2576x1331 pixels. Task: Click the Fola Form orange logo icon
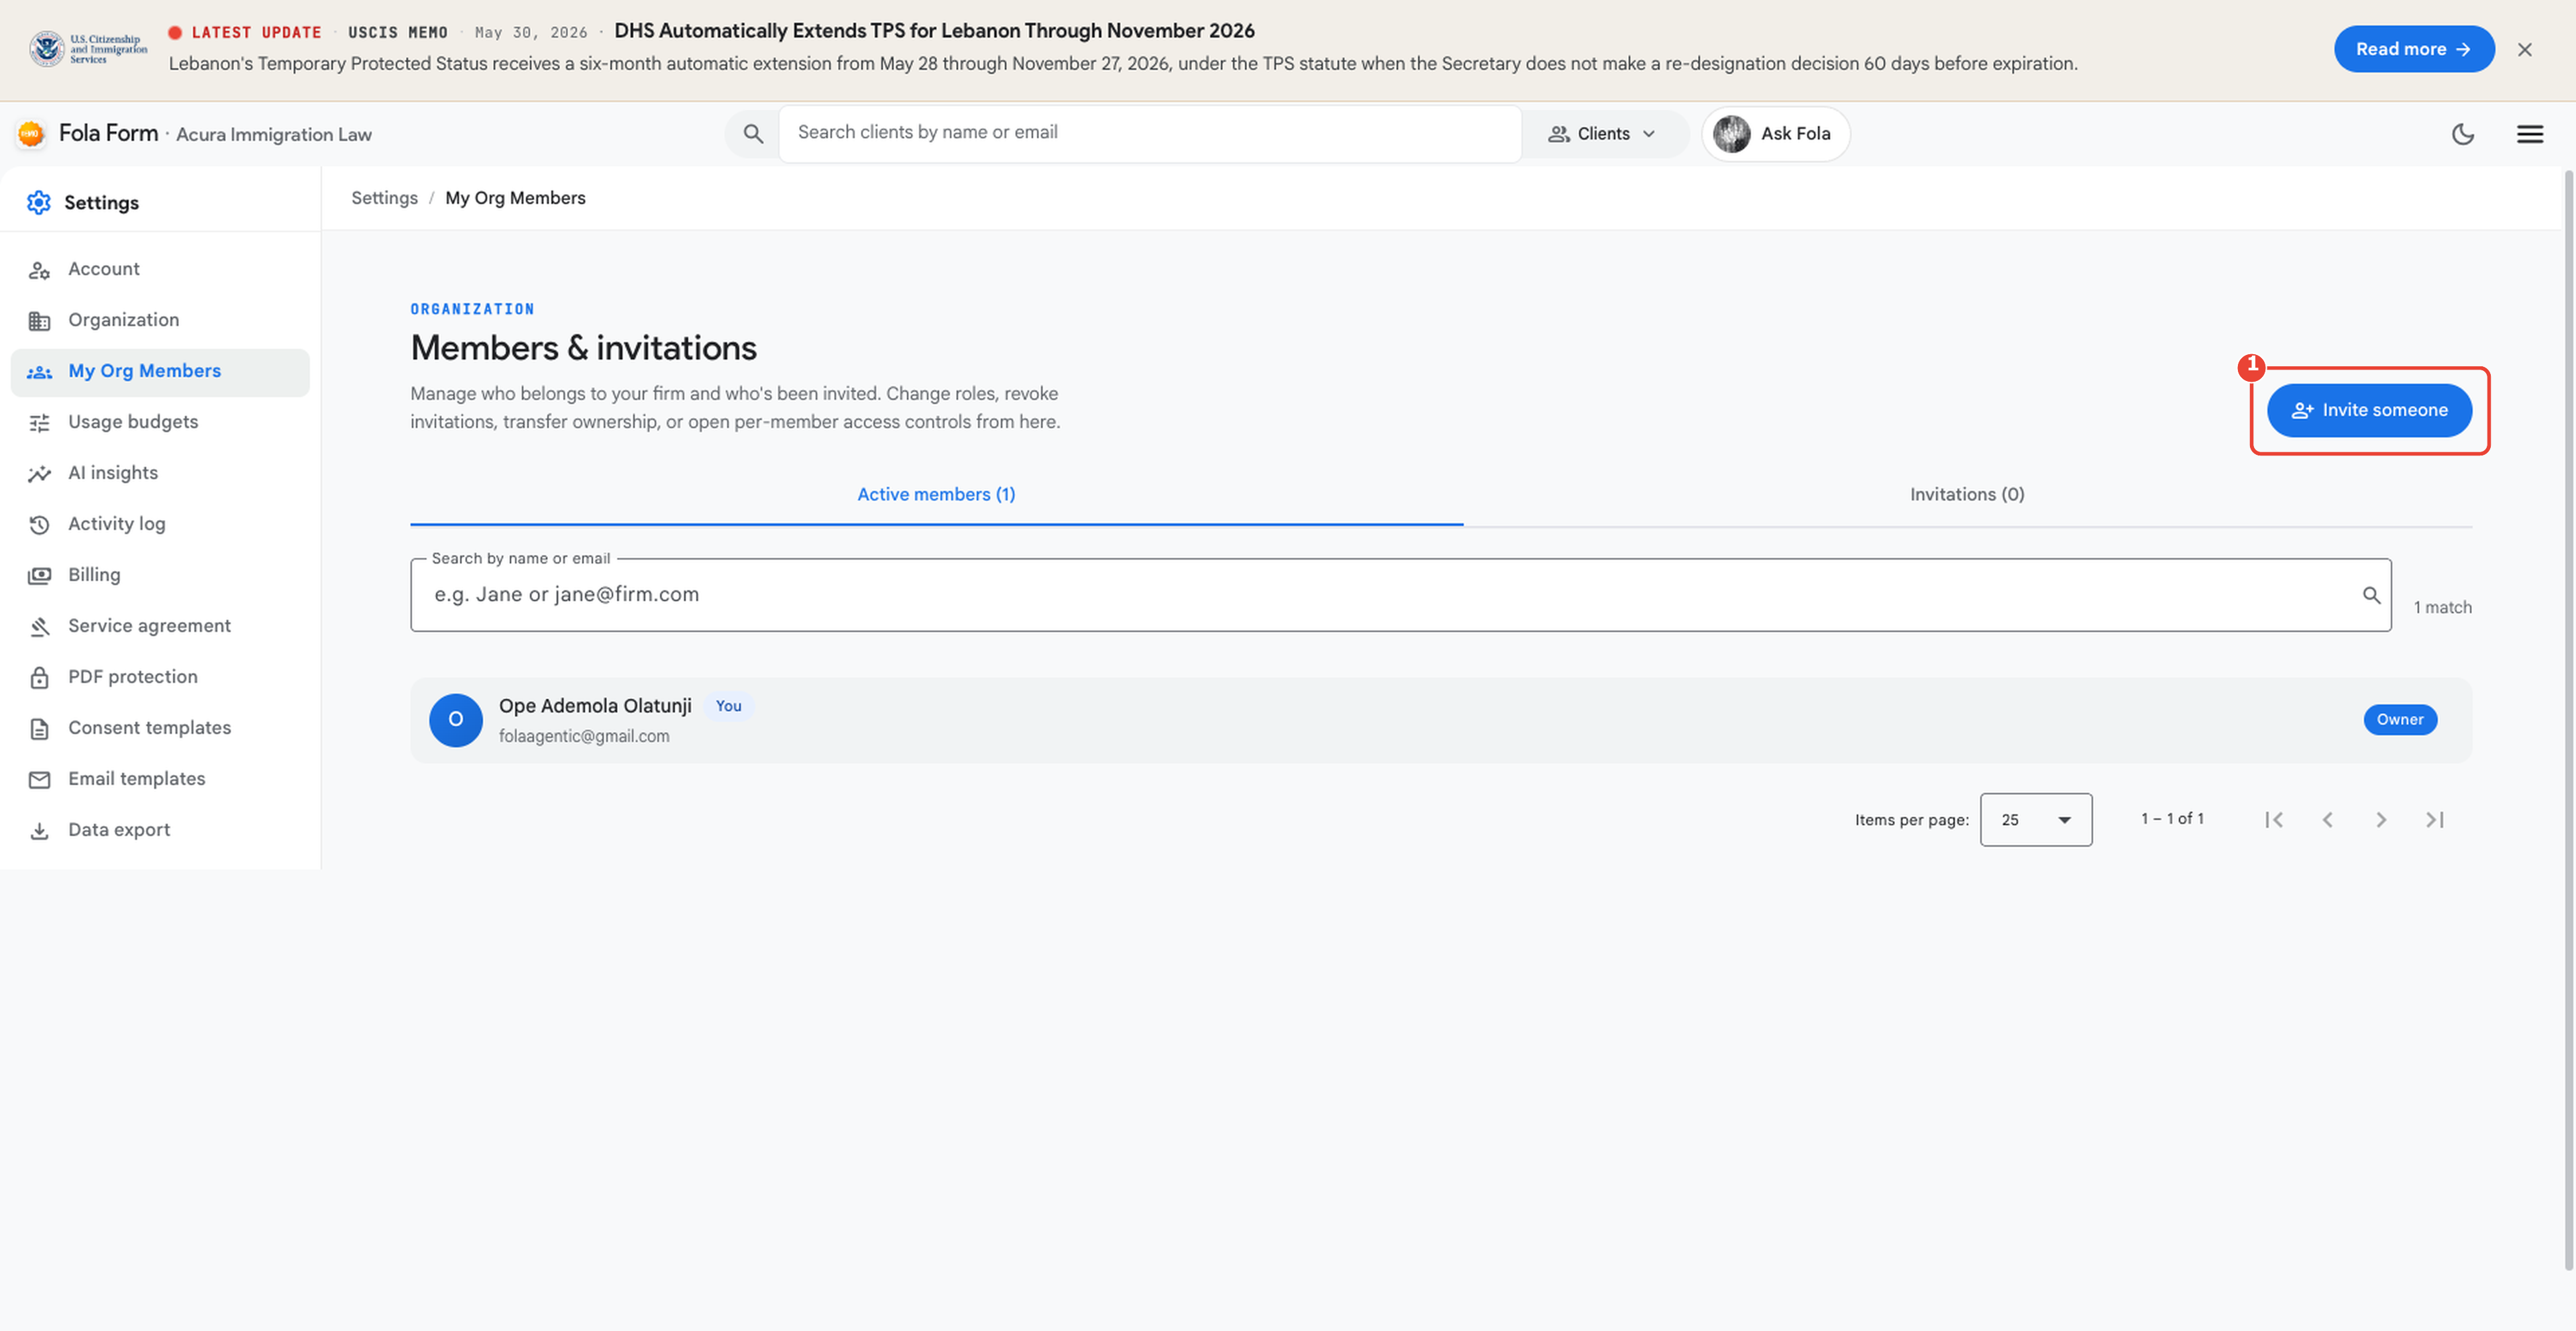pos(31,133)
